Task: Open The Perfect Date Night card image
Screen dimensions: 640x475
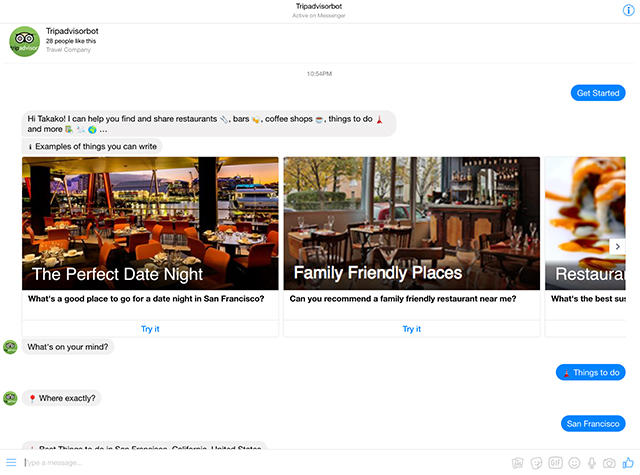Action: (x=150, y=223)
